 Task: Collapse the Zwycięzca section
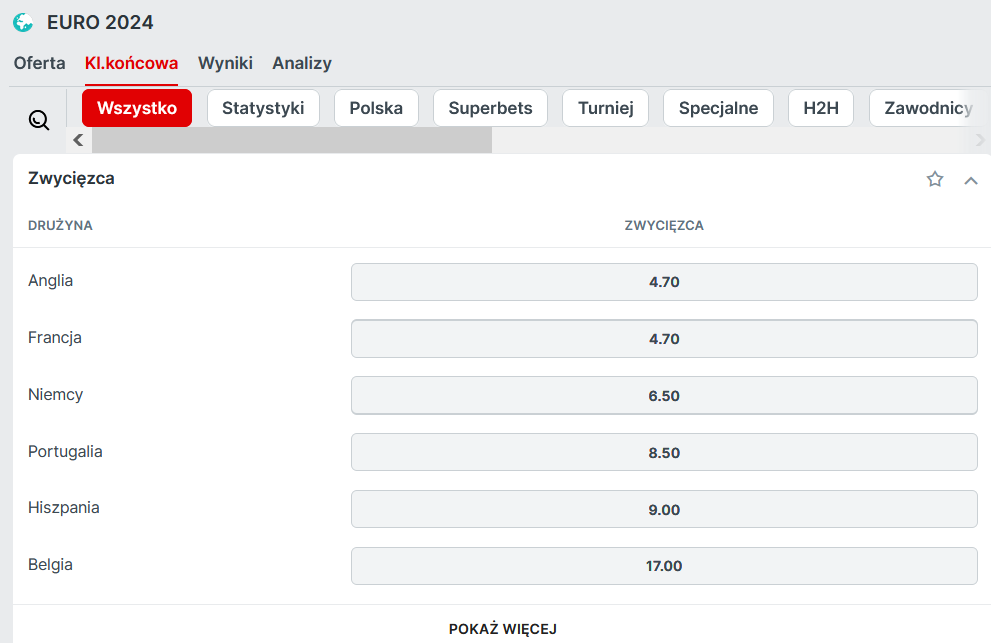(970, 180)
